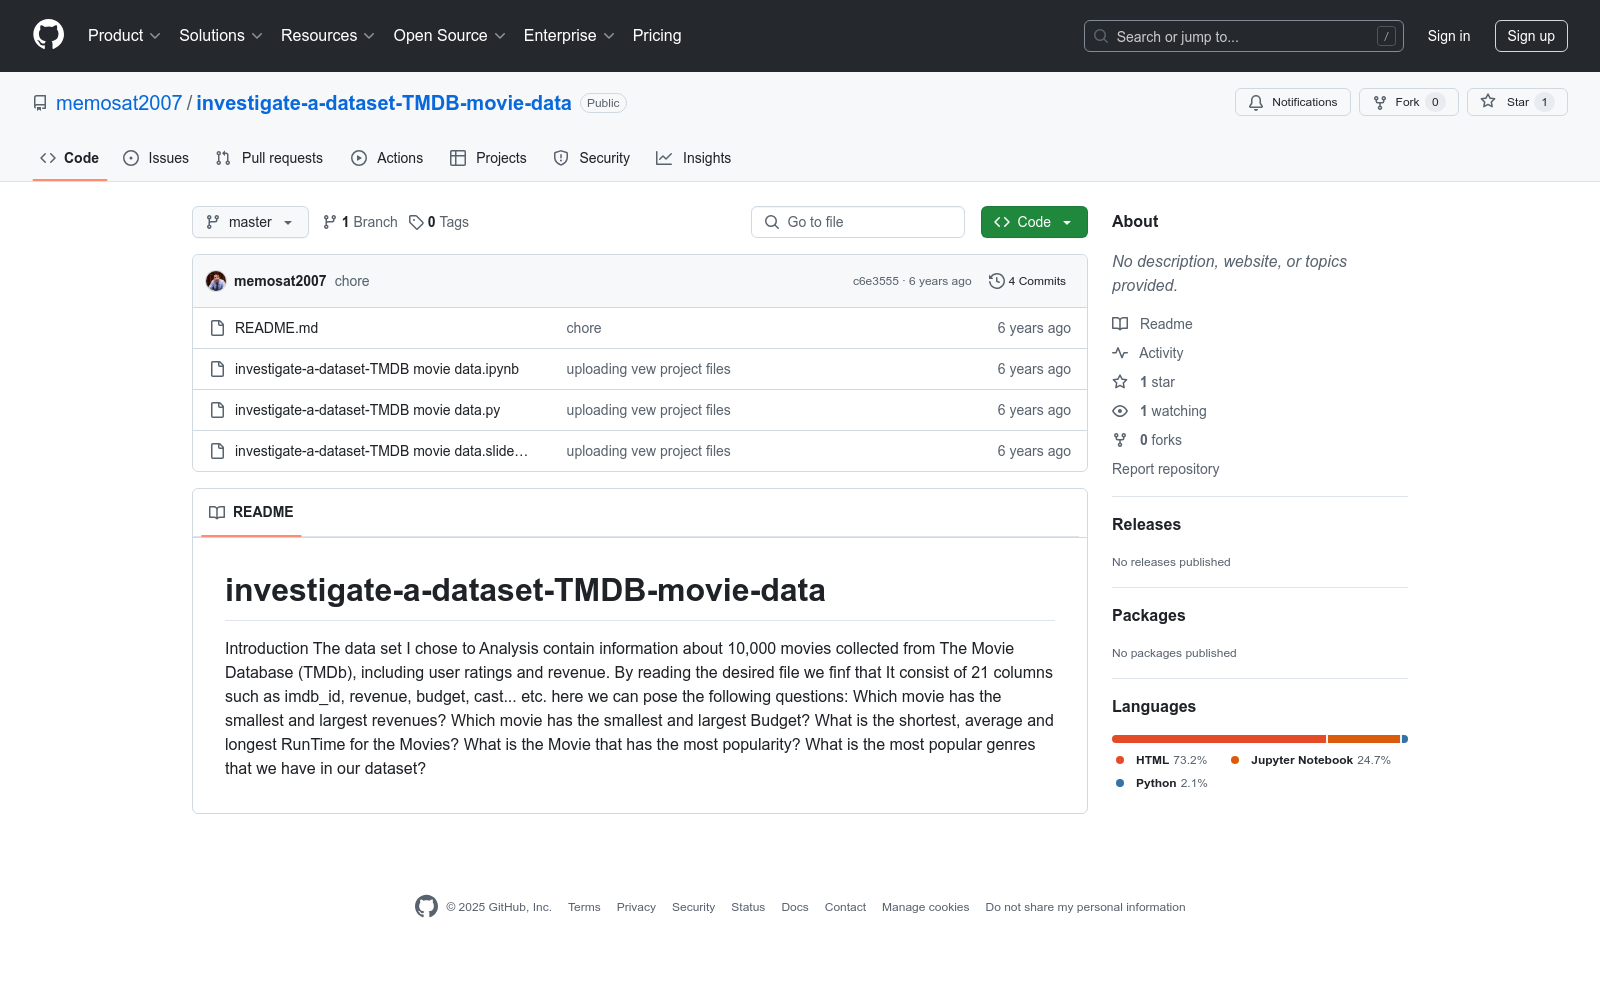This screenshot has height=1000, width=1600.
Task: View the 4 Commits history
Action: click(x=1028, y=281)
